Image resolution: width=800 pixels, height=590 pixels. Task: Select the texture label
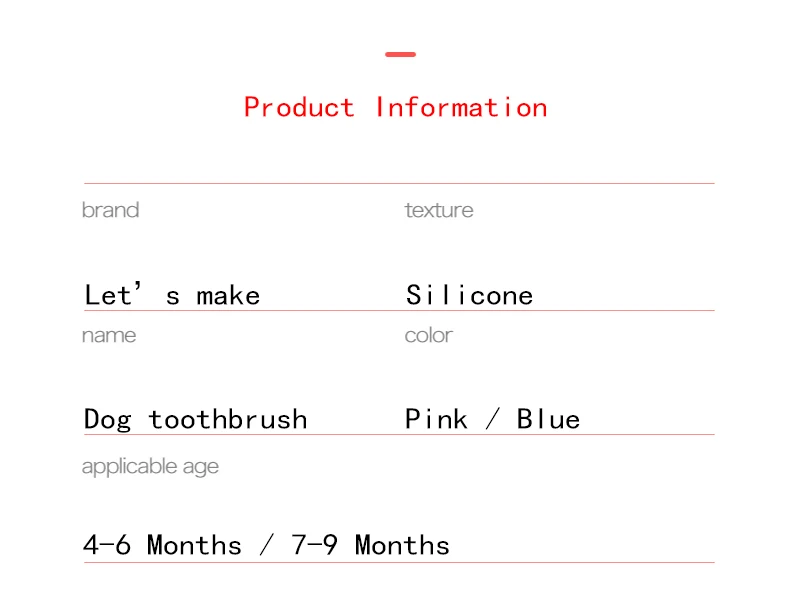tap(439, 210)
